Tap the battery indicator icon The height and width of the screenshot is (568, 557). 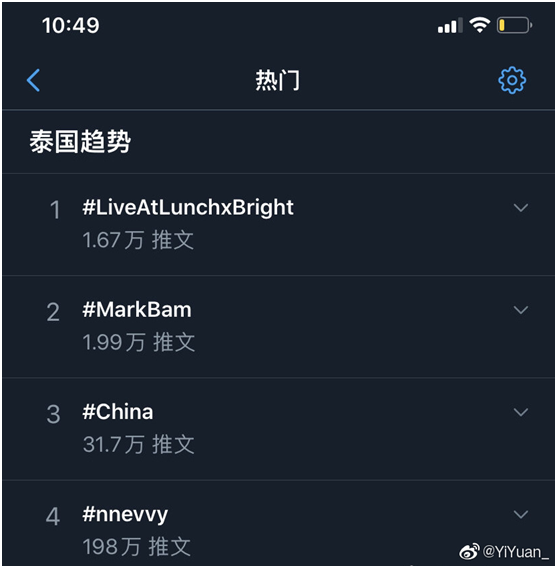coord(514,25)
